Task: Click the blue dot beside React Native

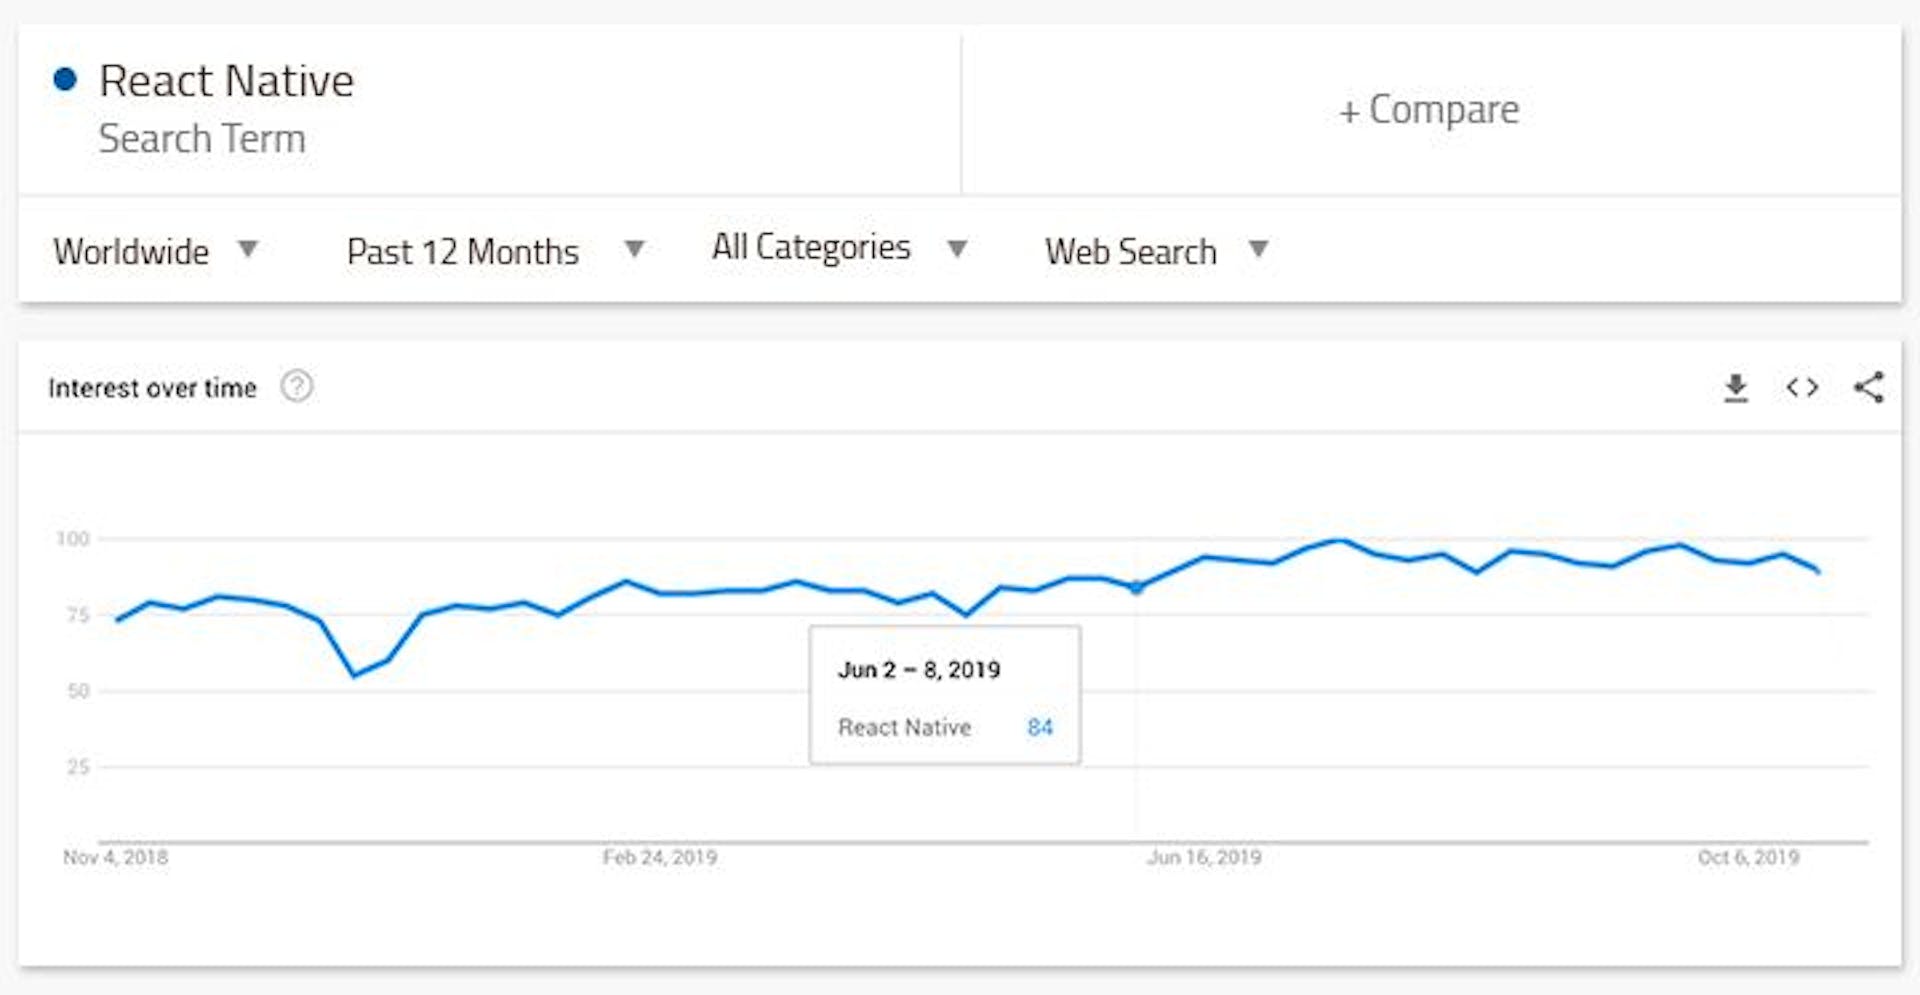Action: pos(65,79)
